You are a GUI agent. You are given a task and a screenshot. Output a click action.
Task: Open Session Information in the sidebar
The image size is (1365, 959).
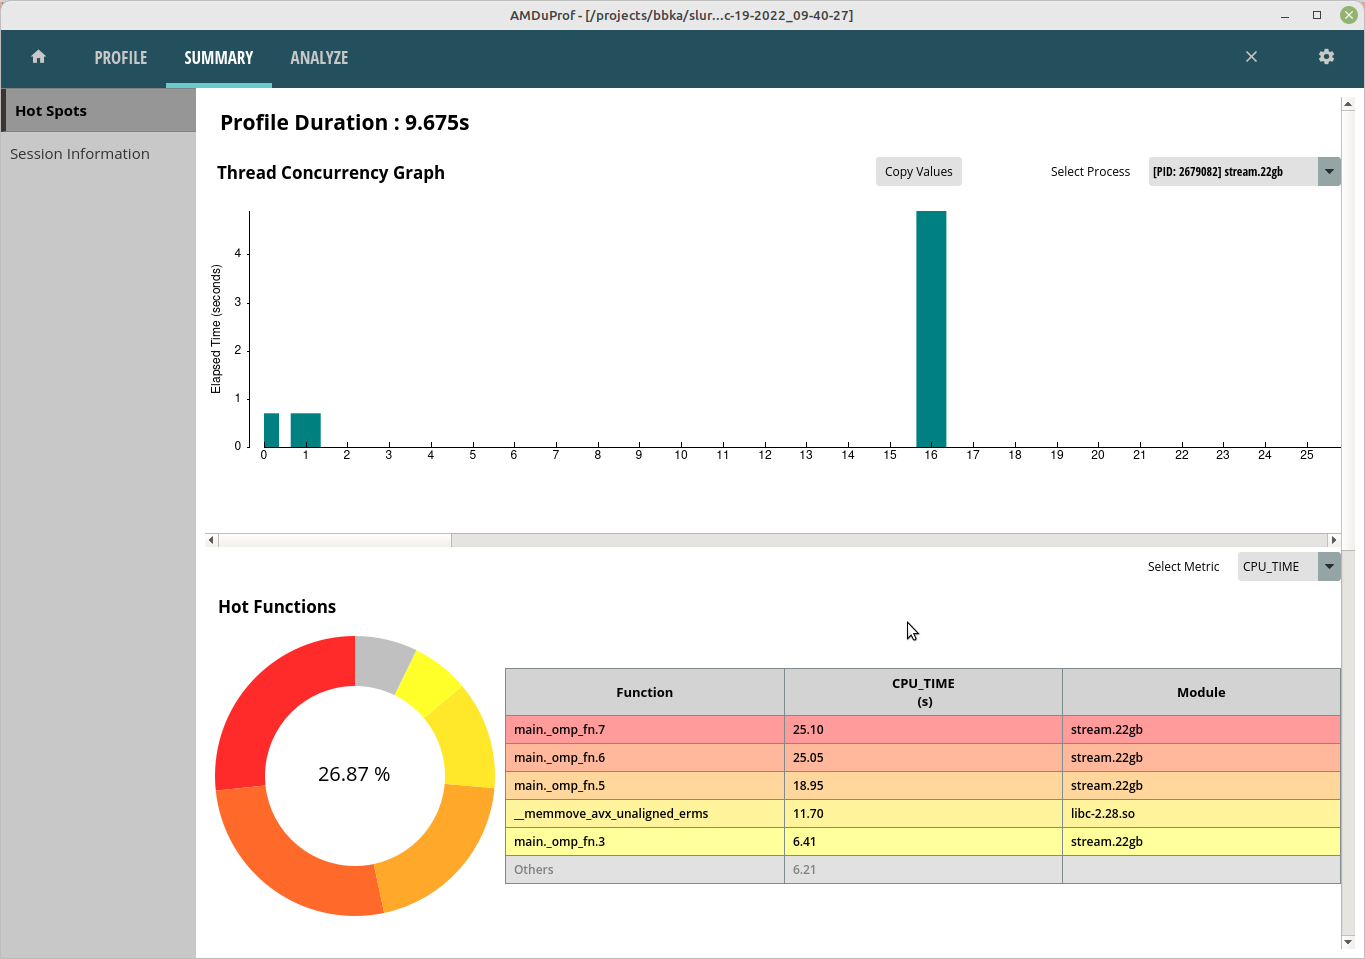tap(80, 153)
